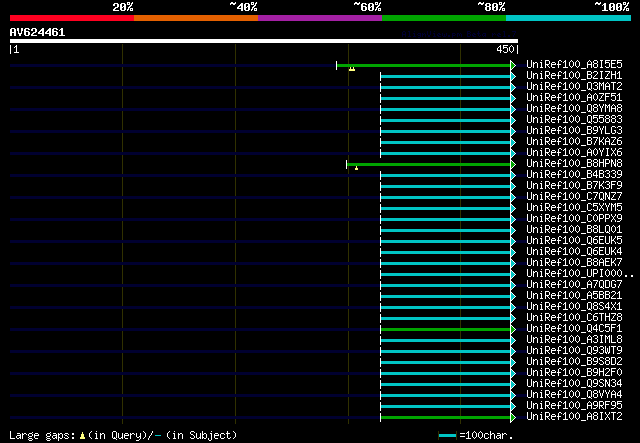Click the yellow gap marker under the A8I5E5 alignment
Screen dimensions: 640x443
352,69
